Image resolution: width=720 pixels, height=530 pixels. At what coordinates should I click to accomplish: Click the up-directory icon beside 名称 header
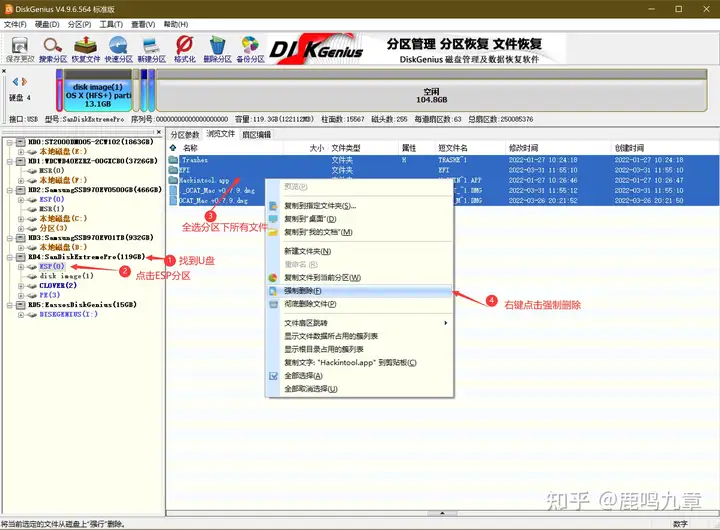173,147
